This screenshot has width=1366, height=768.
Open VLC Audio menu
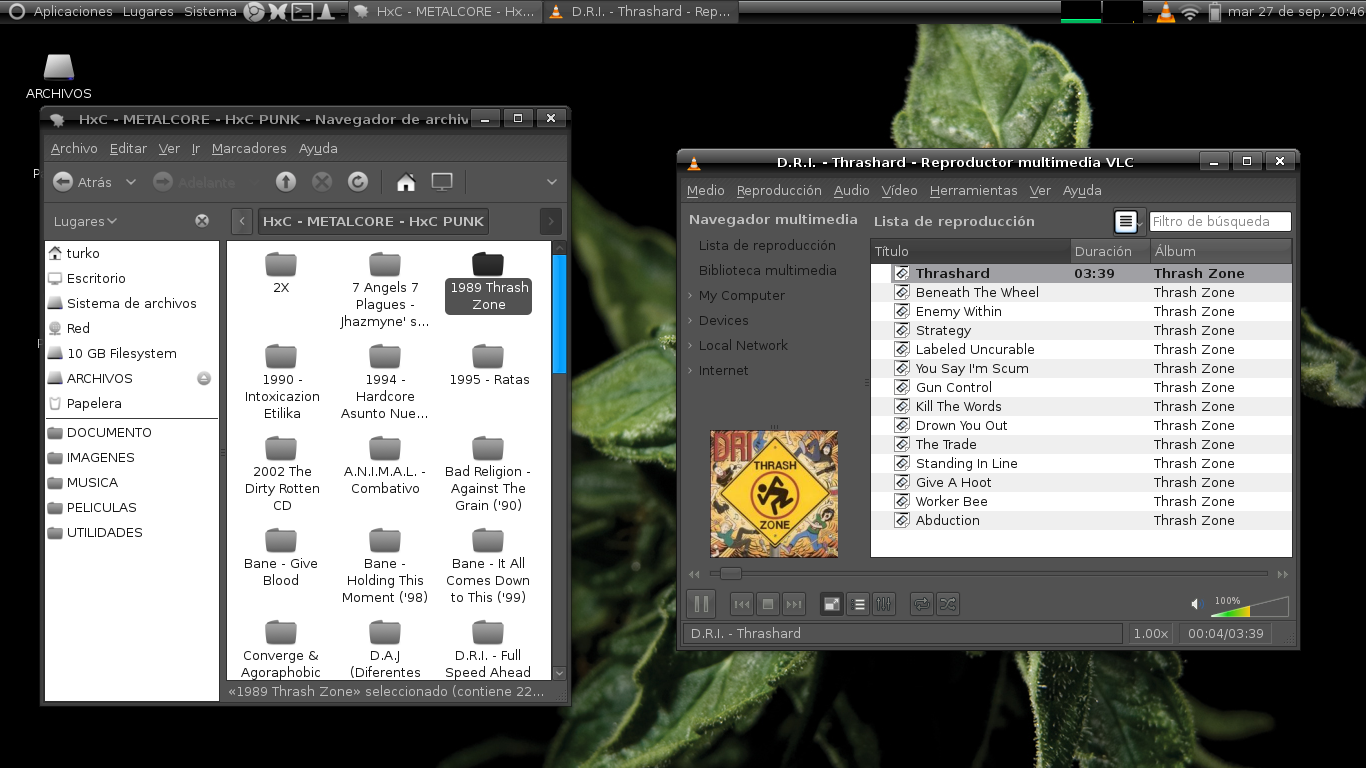point(852,190)
